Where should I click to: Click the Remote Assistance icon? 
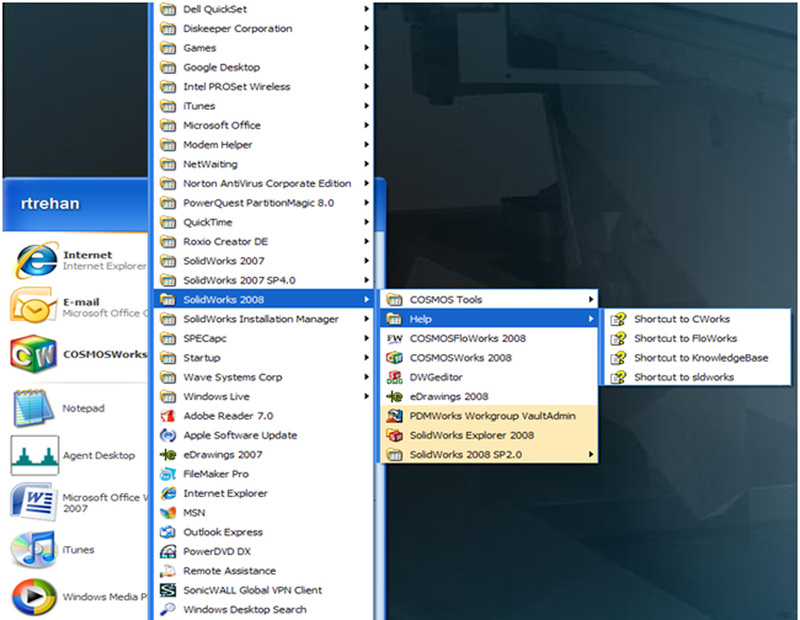pyautogui.click(x=168, y=571)
